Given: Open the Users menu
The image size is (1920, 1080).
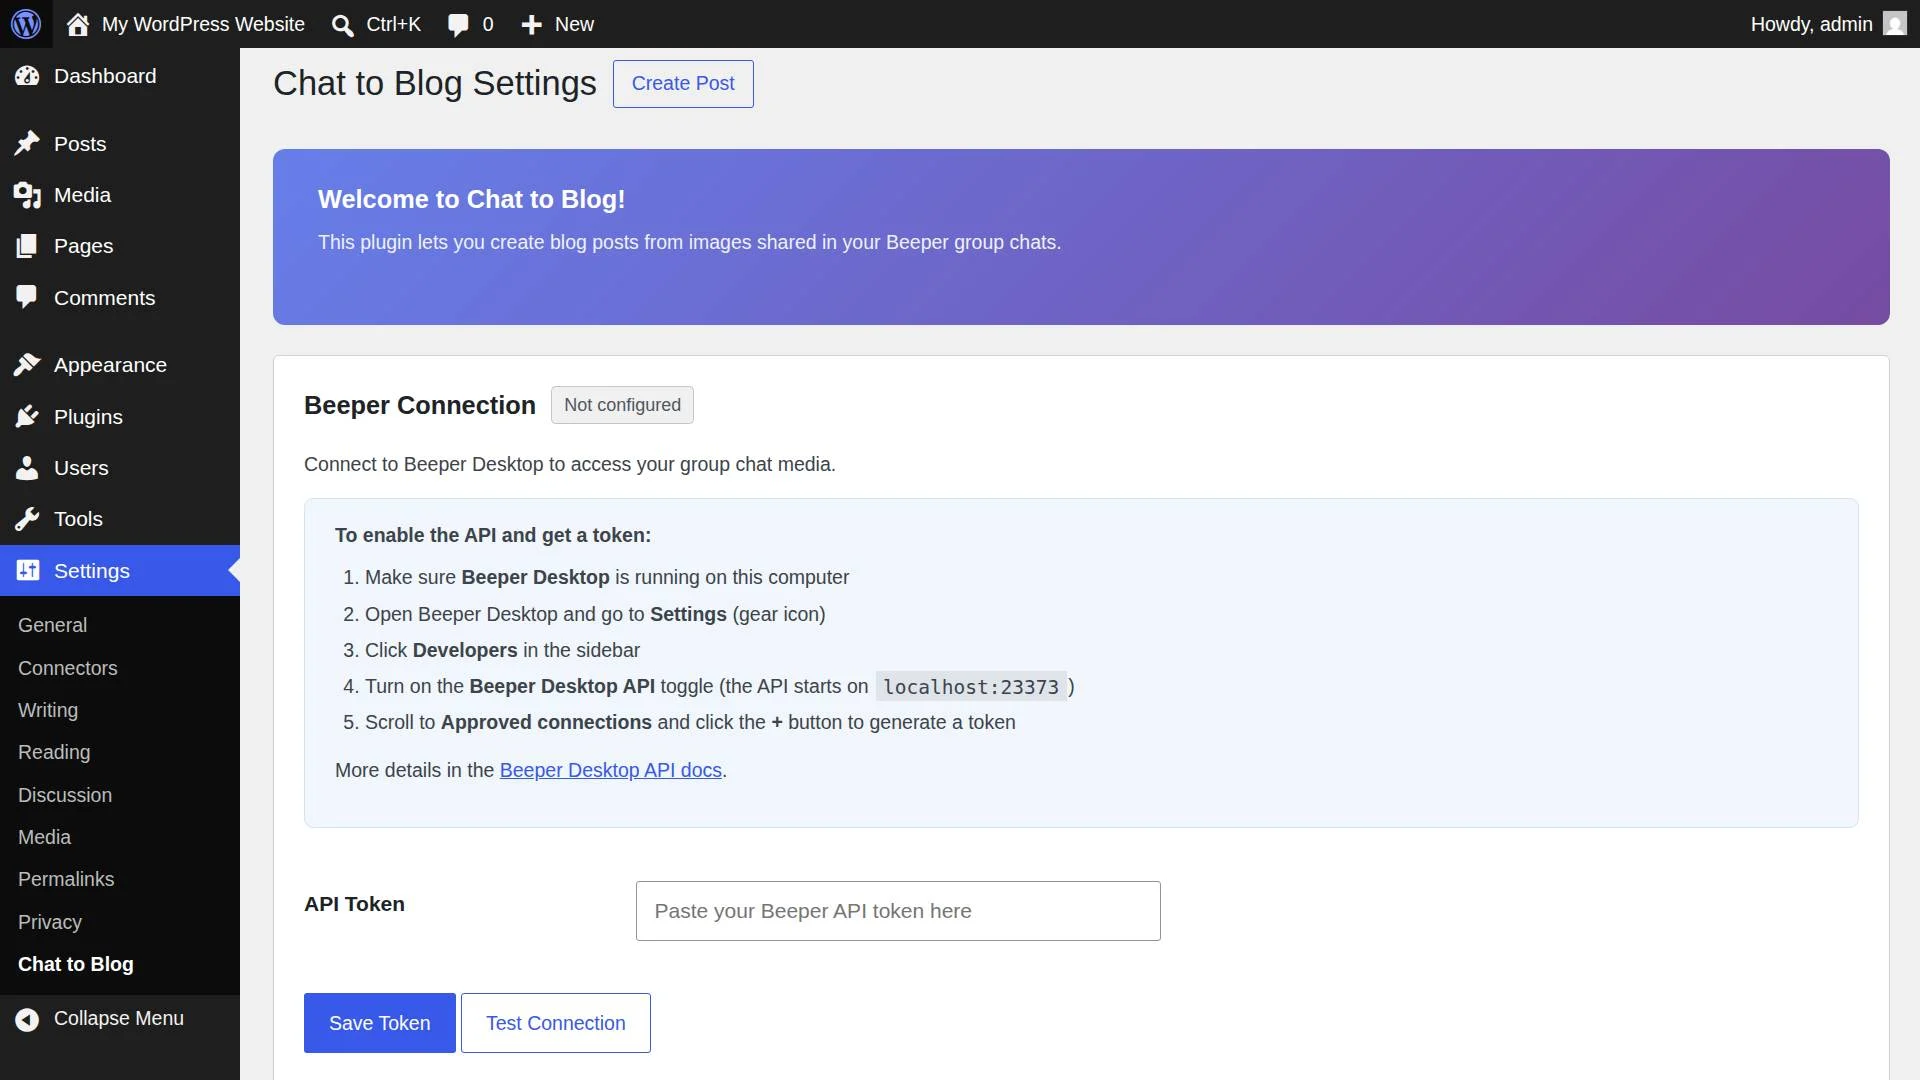Looking at the screenshot, I should tap(120, 468).
